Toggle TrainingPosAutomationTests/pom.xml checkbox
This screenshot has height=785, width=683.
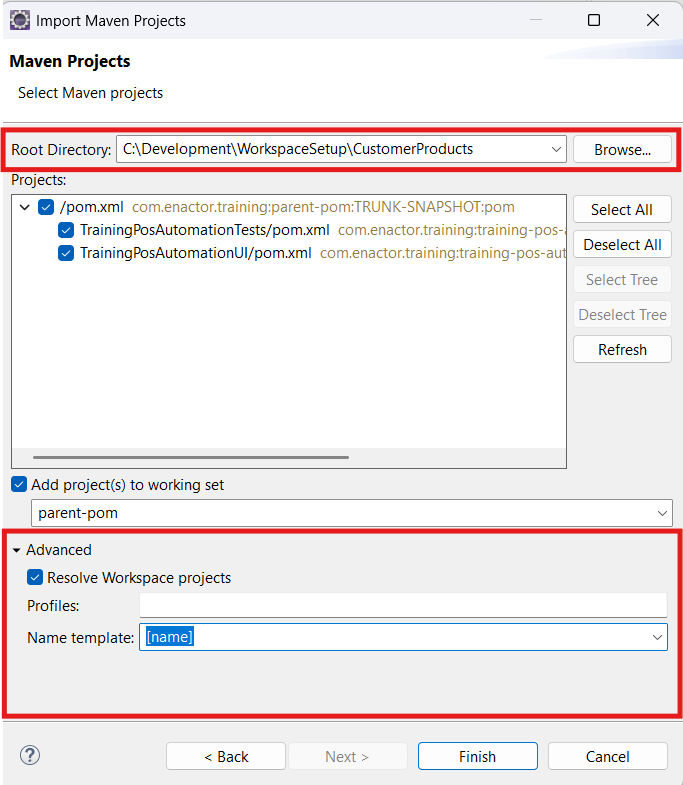(x=66, y=230)
